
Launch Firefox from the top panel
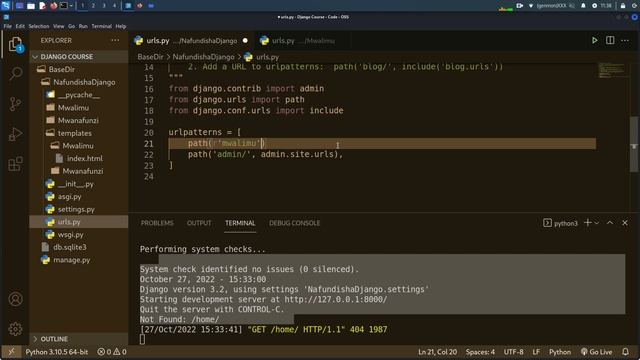(53, 6)
